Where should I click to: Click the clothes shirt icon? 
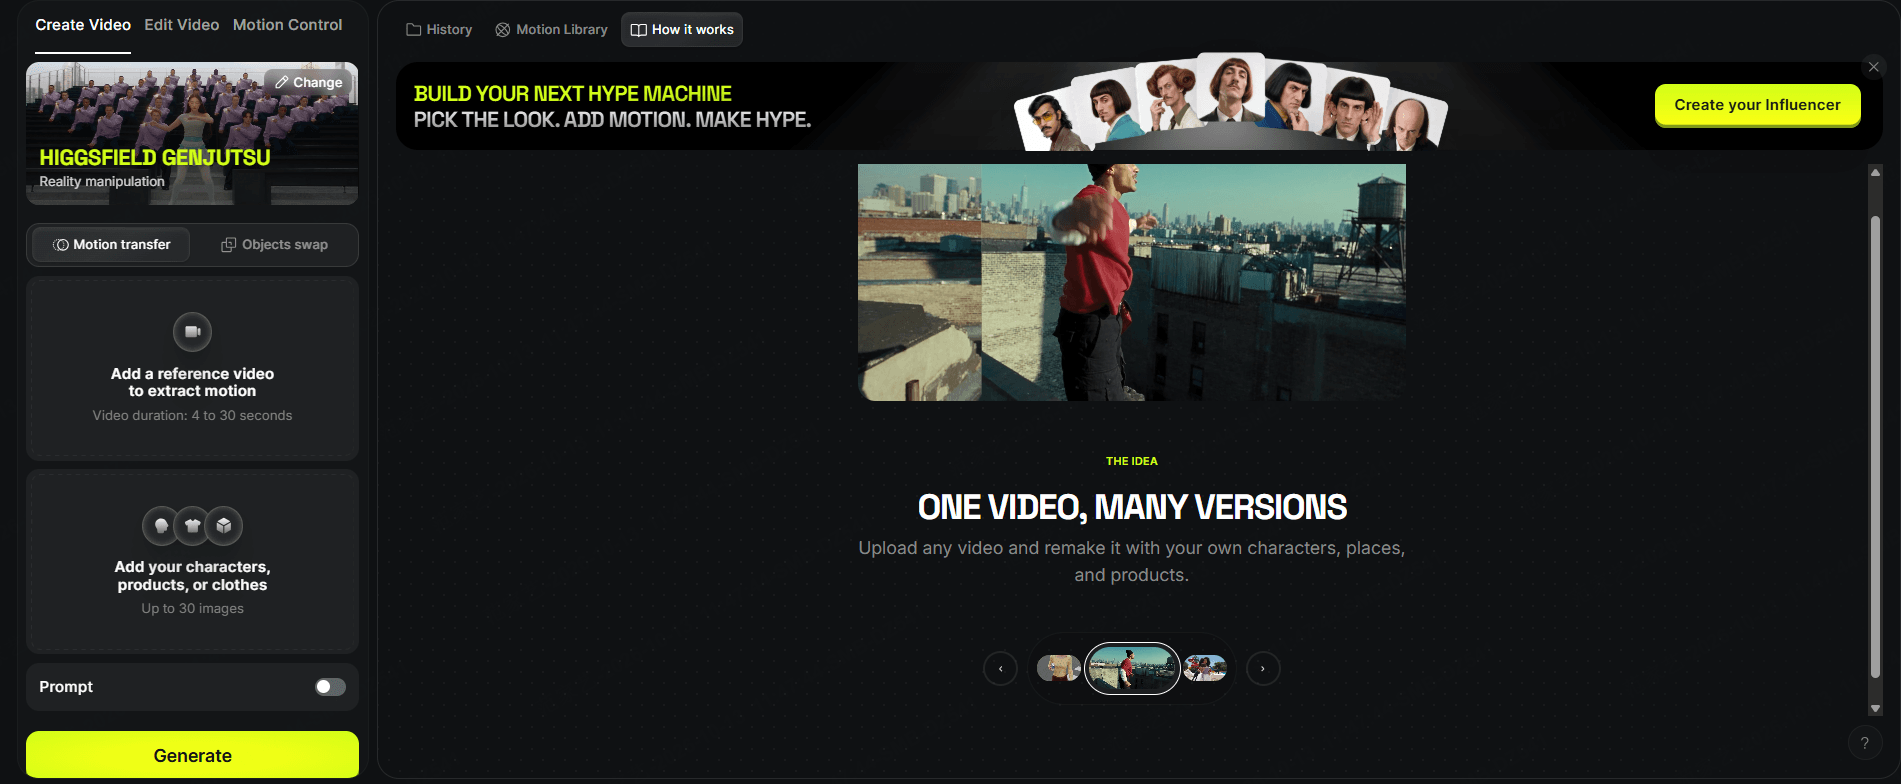tap(193, 526)
